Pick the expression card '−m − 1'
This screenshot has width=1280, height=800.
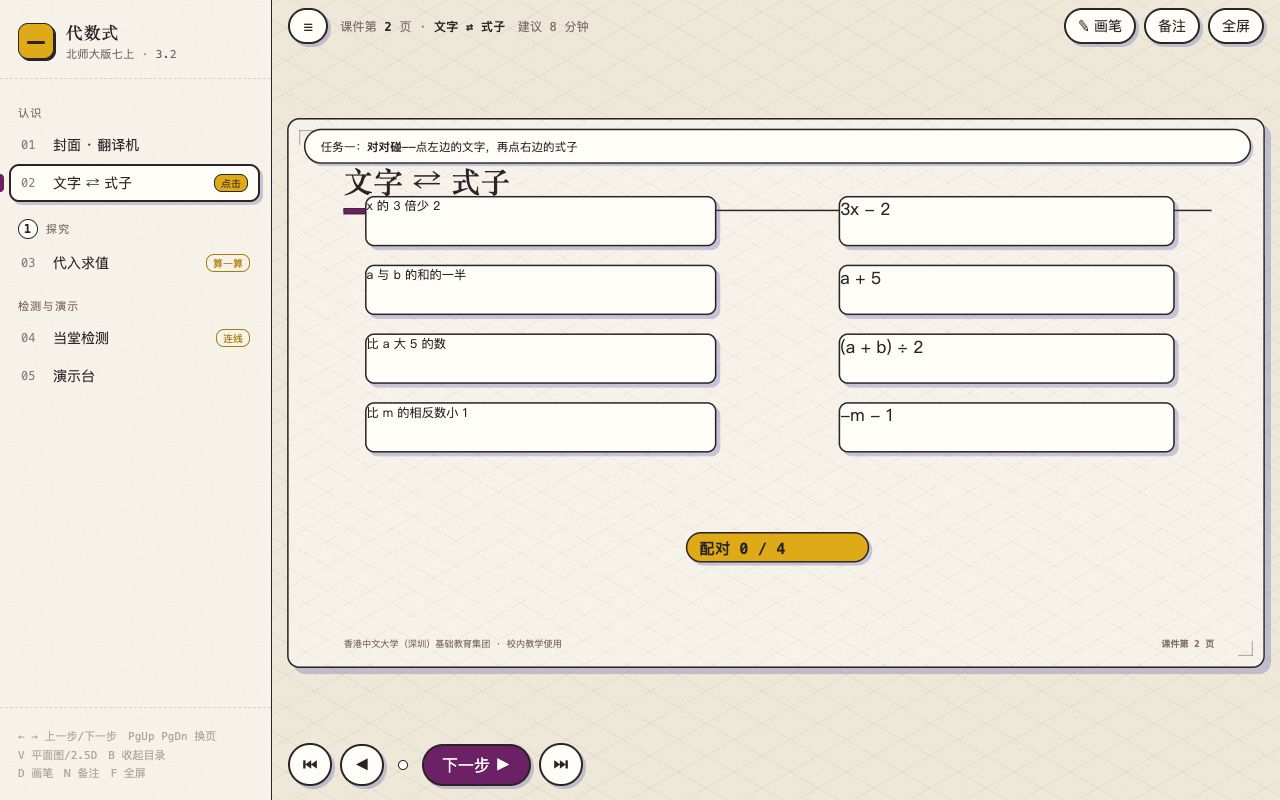pos(1006,428)
